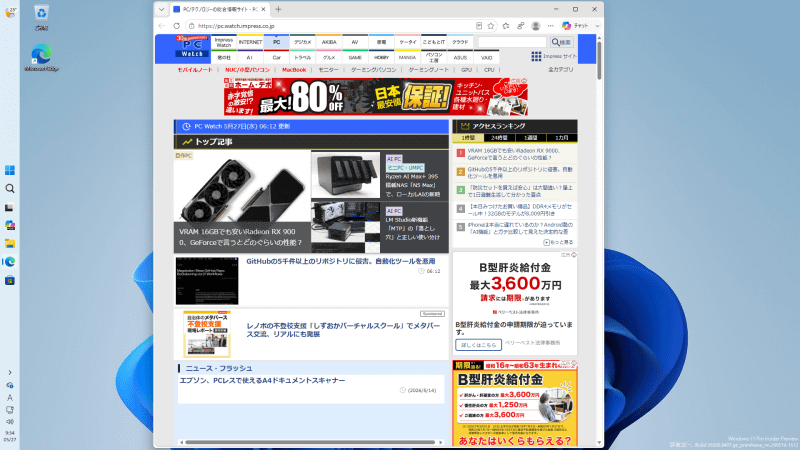Open the Windows Start menu
The image size is (800, 450).
(10, 170)
